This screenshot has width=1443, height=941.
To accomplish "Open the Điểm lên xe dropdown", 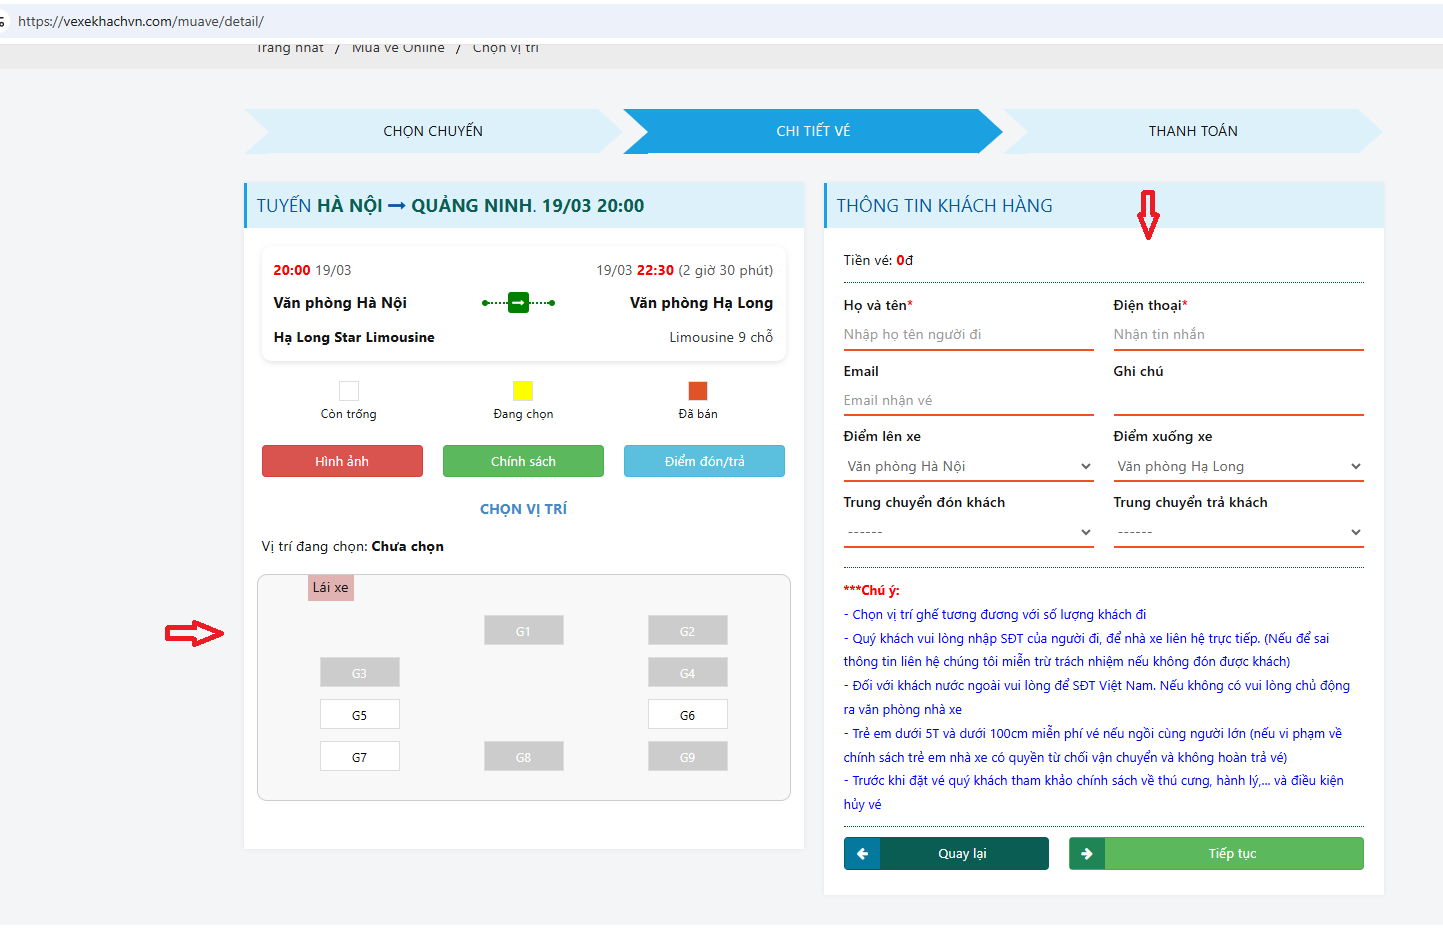I will 968,467.
